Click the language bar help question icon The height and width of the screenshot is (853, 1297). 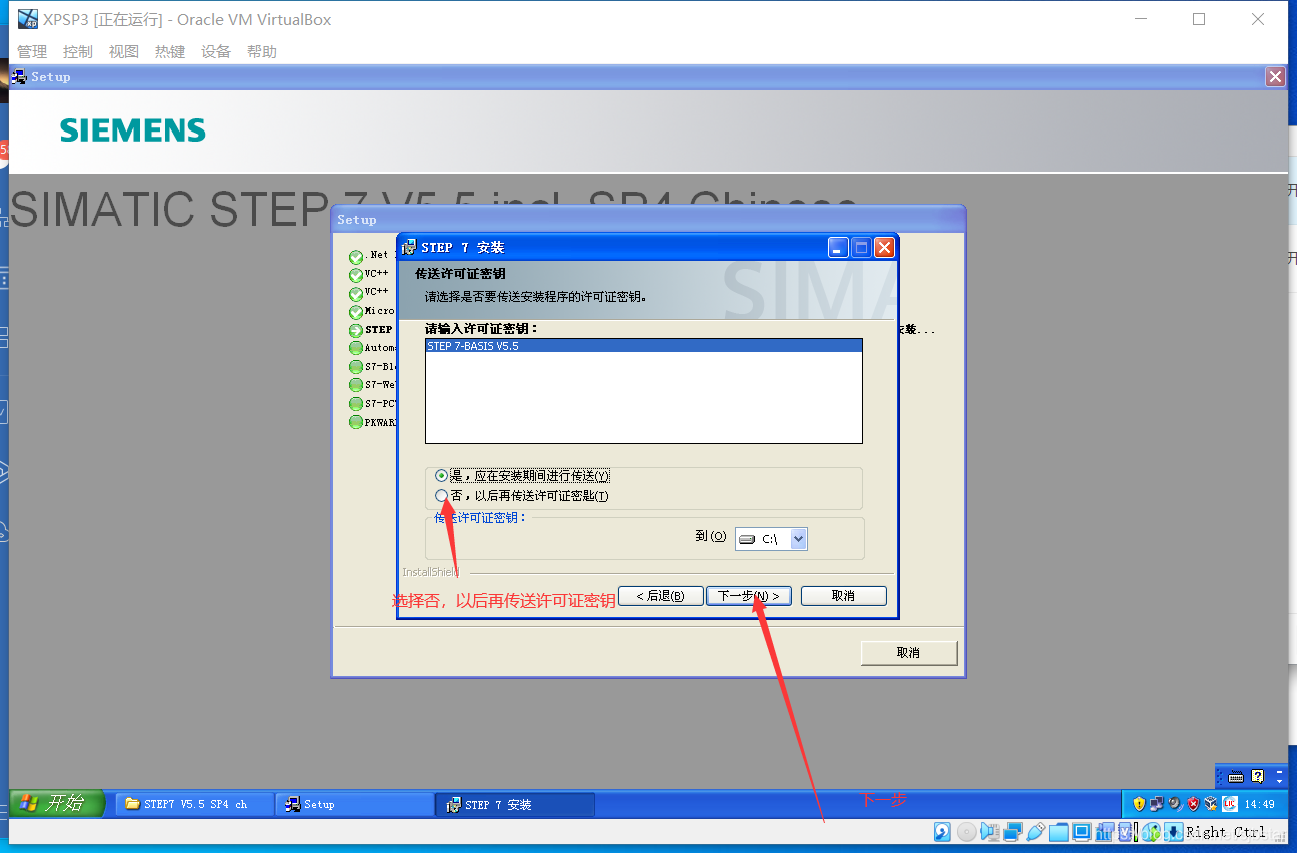[1258, 776]
